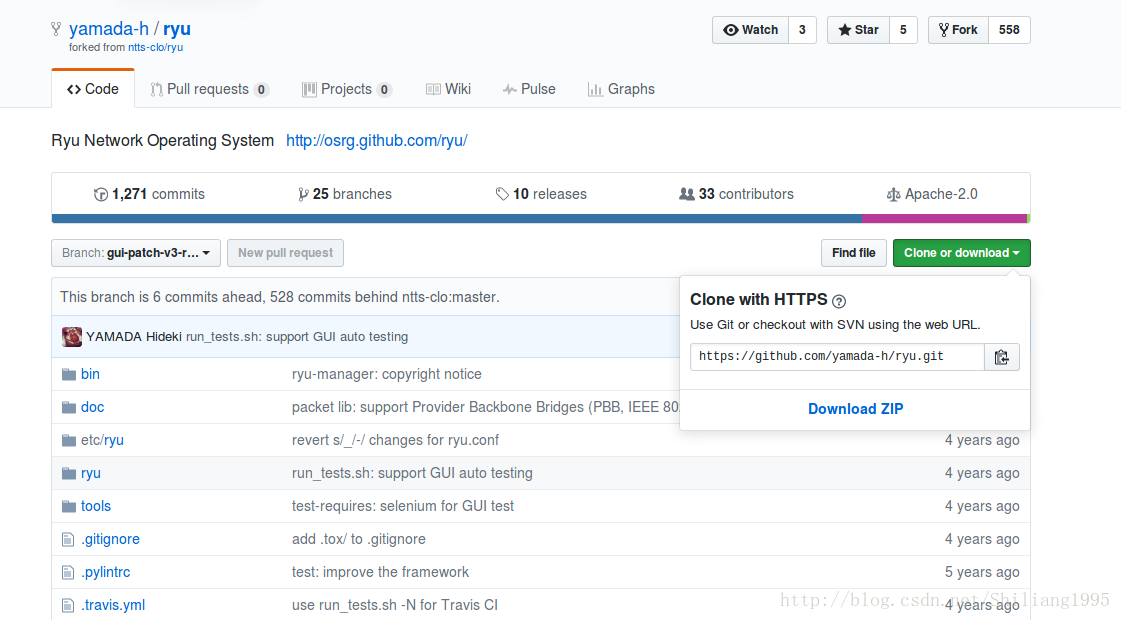Click the releases tag icon
Viewport: 1121px width, 620px height.
pos(502,194)
